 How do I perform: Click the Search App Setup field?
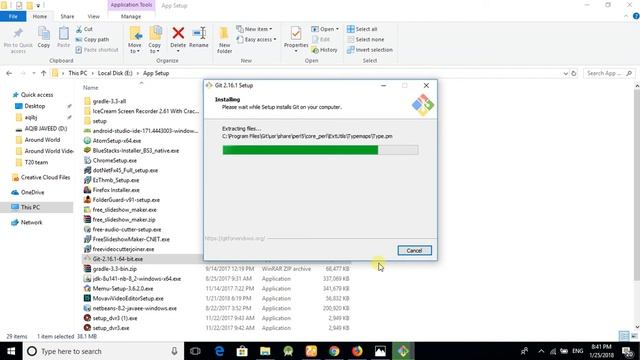coord(609,73)
